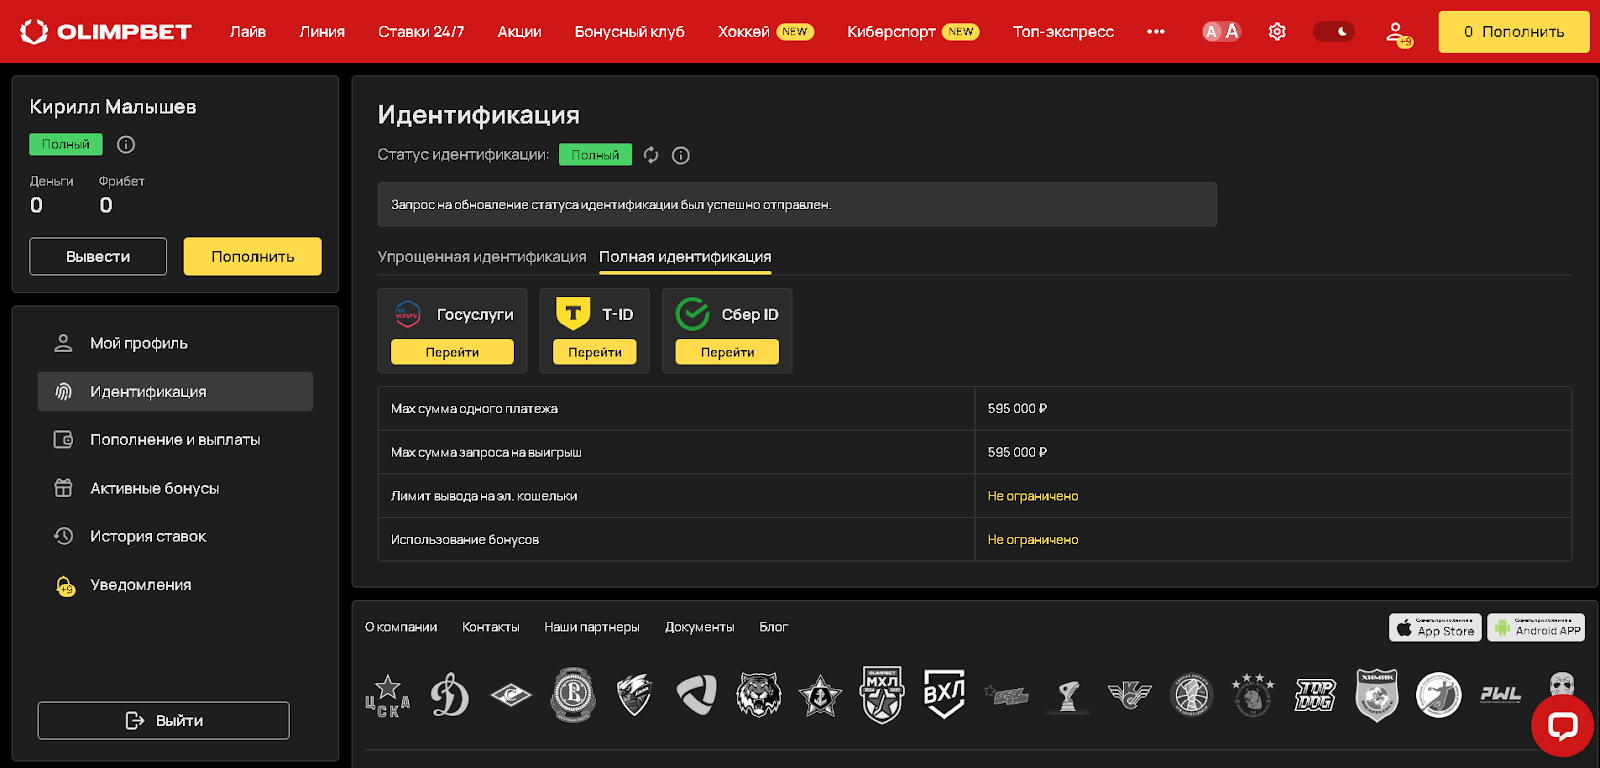Viewport: 1600px width, 768px height.
Task: Click the PWL partner logo
Action: pos(1501,695)
